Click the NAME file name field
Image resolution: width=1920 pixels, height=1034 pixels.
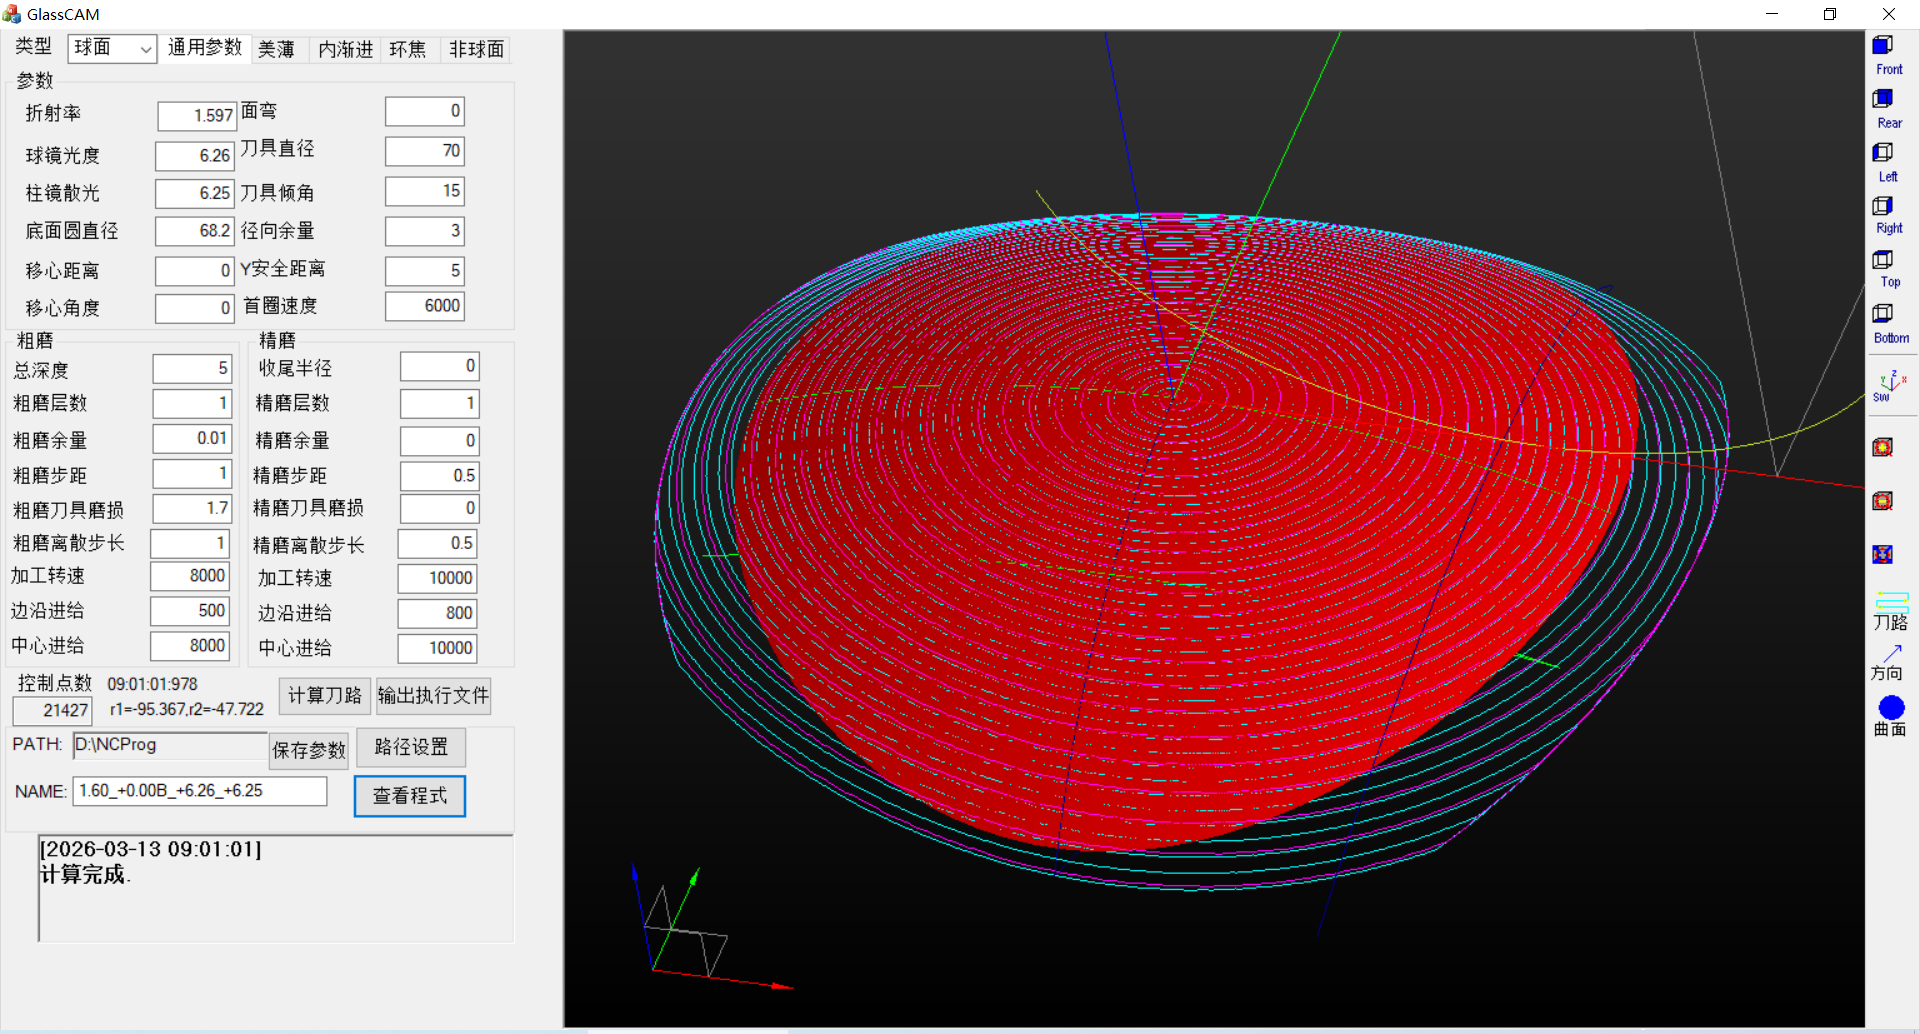click(x=200, y=791)
